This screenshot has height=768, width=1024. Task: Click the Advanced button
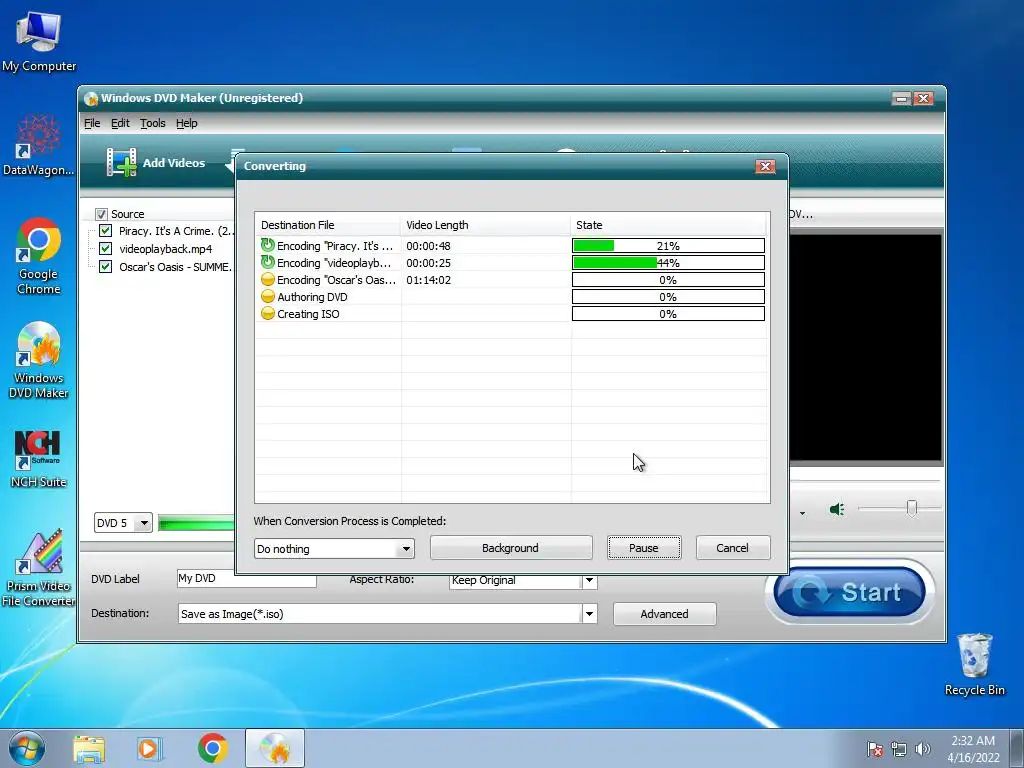tap(664, 614)
